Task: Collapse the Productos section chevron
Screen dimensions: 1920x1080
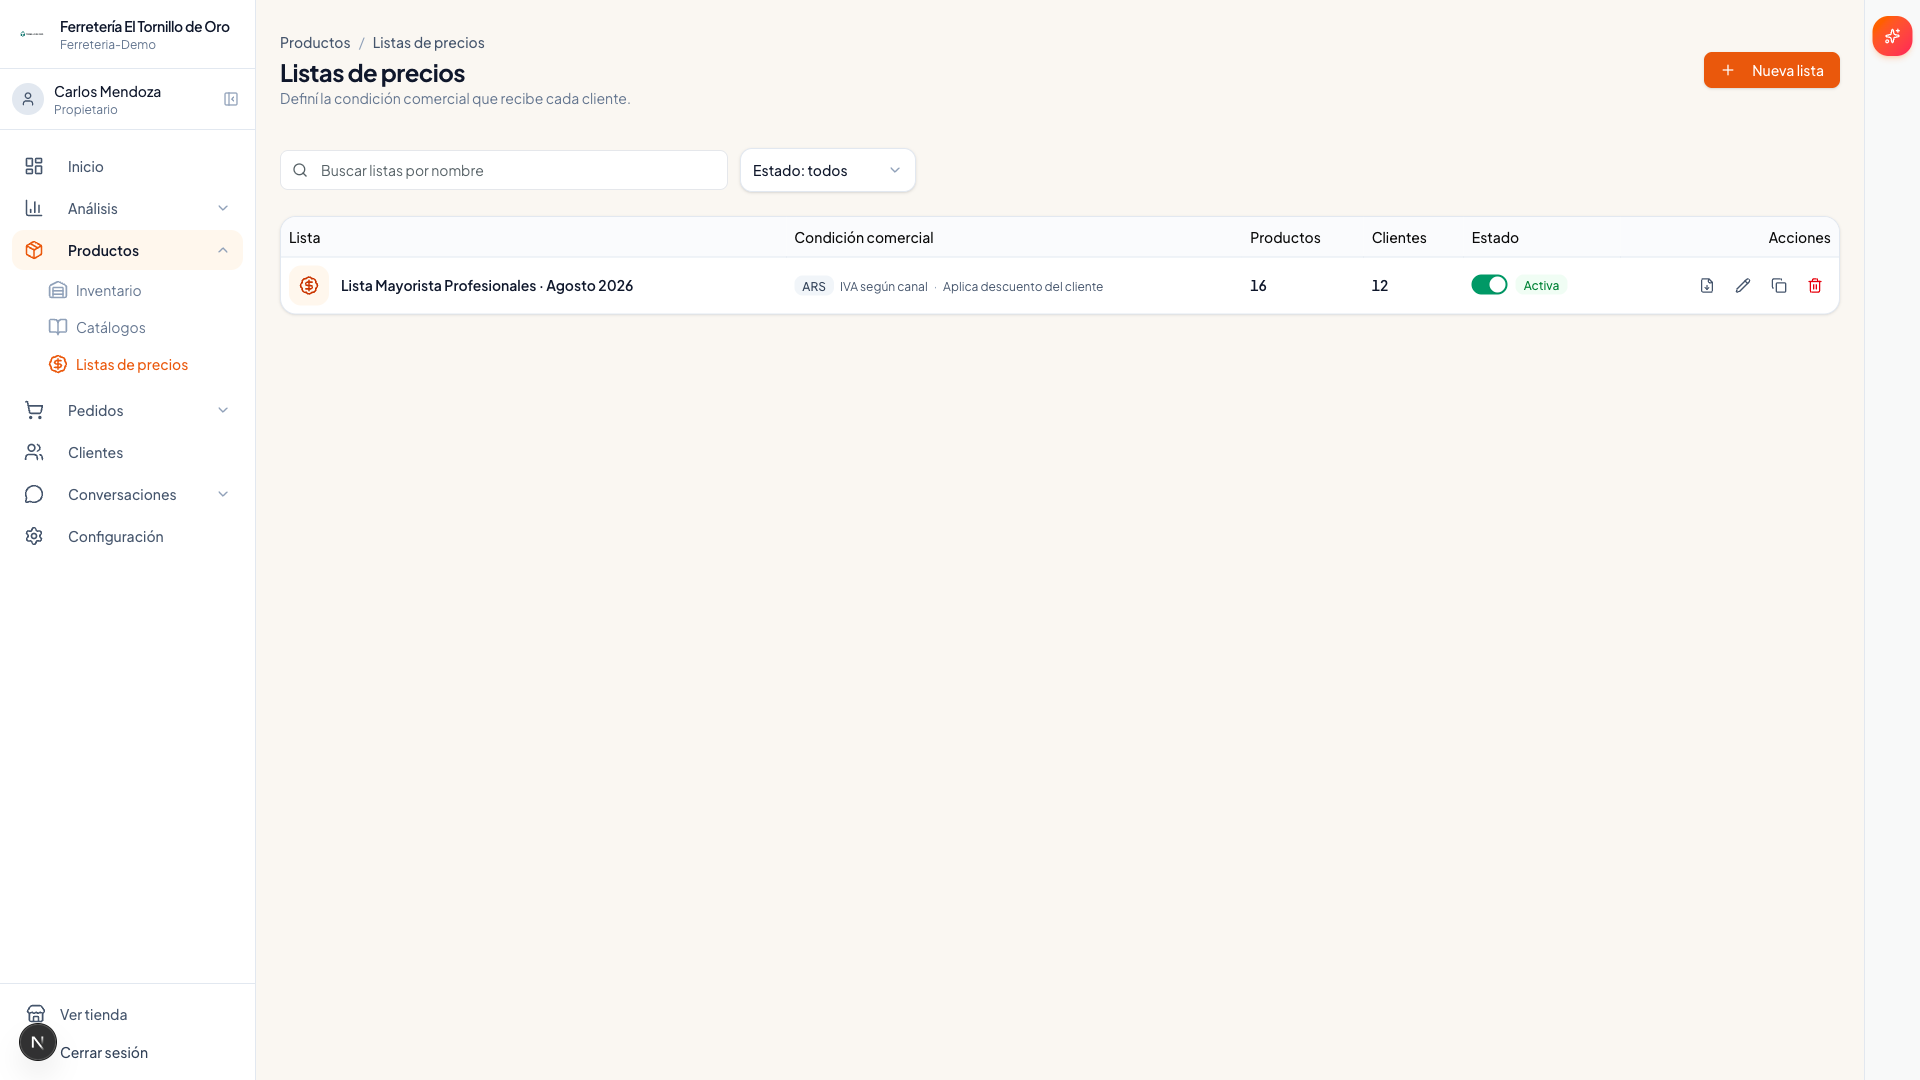Action: pos(223,250)
